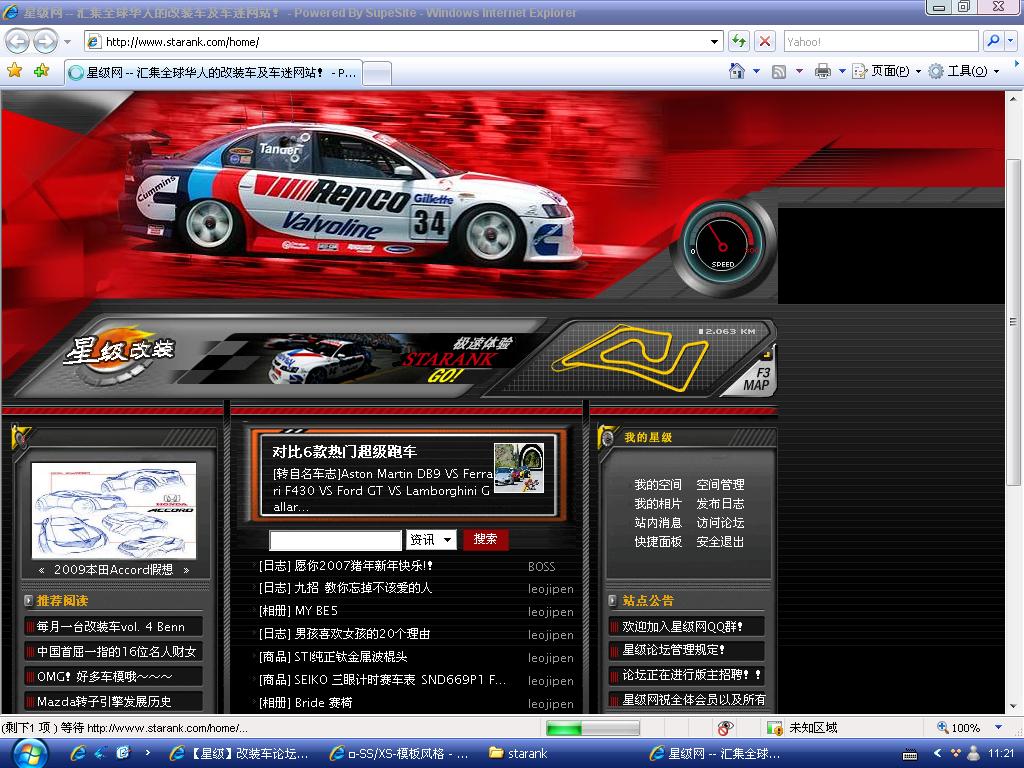Viewport: 1024px width, 768px height.
Task: Open the 资讯 search category dropdown
Action: coord(431,539)
